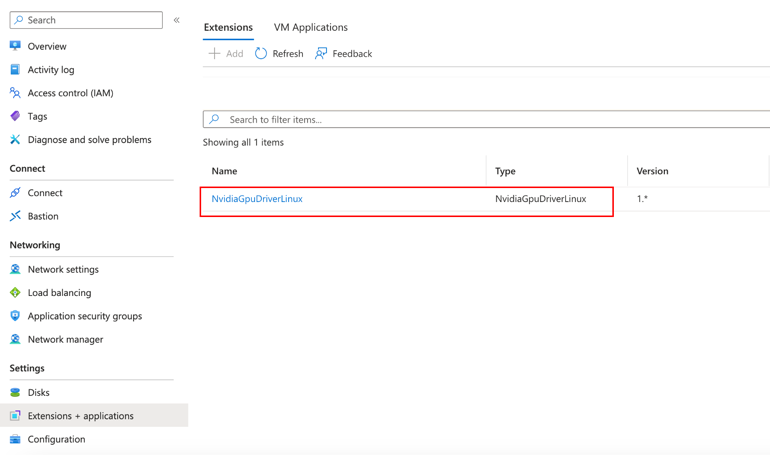Click the Network manager icon

[15, 339]
